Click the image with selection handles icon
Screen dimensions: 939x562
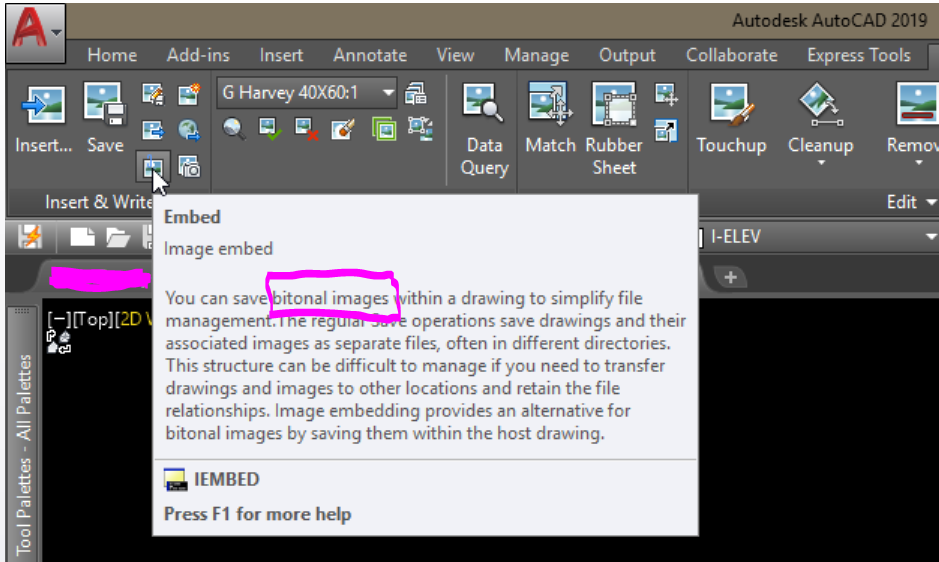point(420,128)
